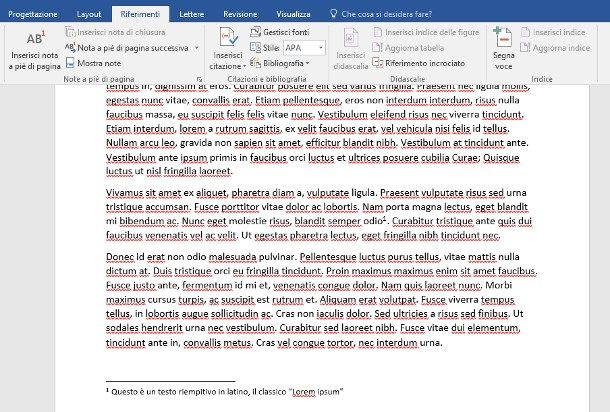Click Inserisci nota di chiusura icon
Image resolution: width=610 pixels, height=412 pixels.
[70, 32]
